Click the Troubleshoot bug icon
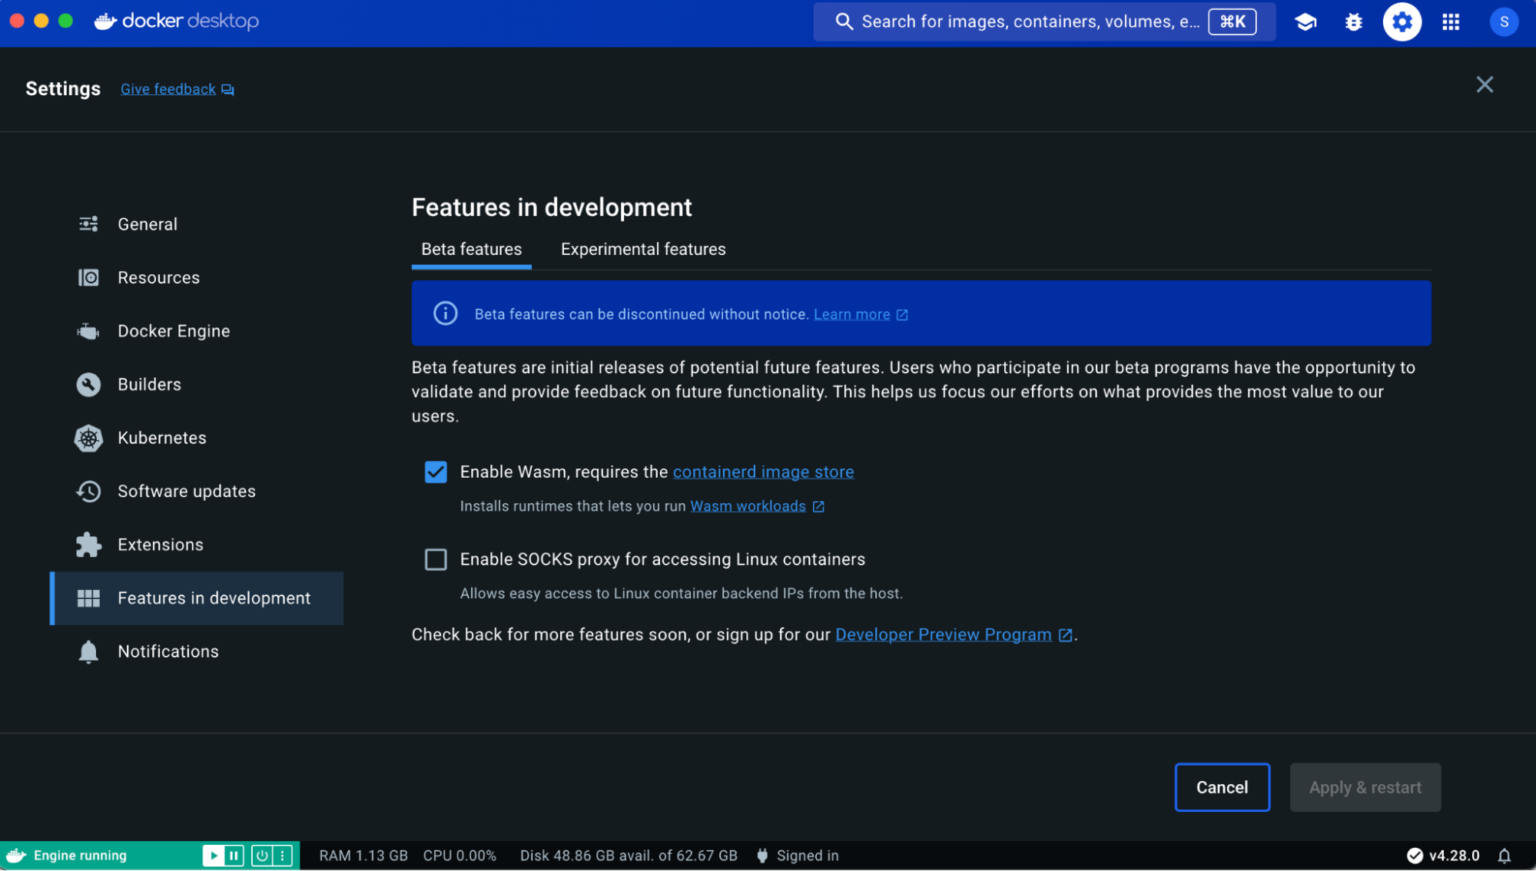This screenshot has height=871, width=1536. [1354, 22]
